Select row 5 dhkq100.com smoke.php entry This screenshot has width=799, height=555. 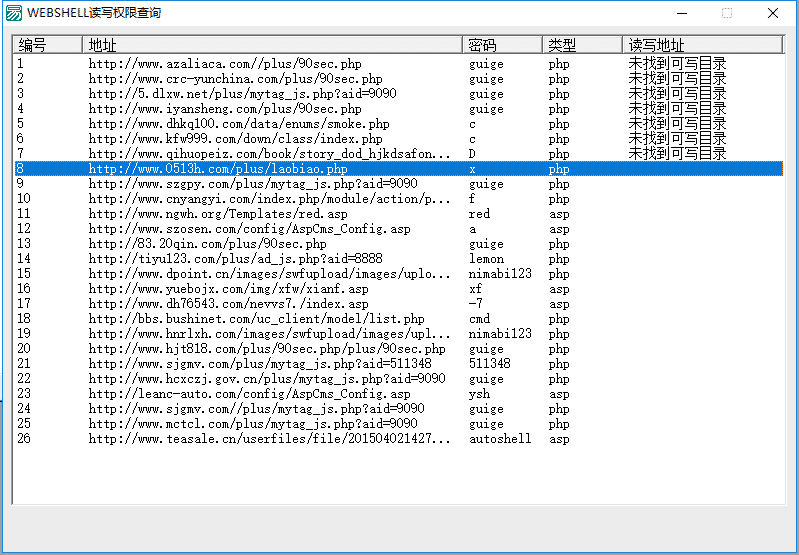click(x=238, y=124)
